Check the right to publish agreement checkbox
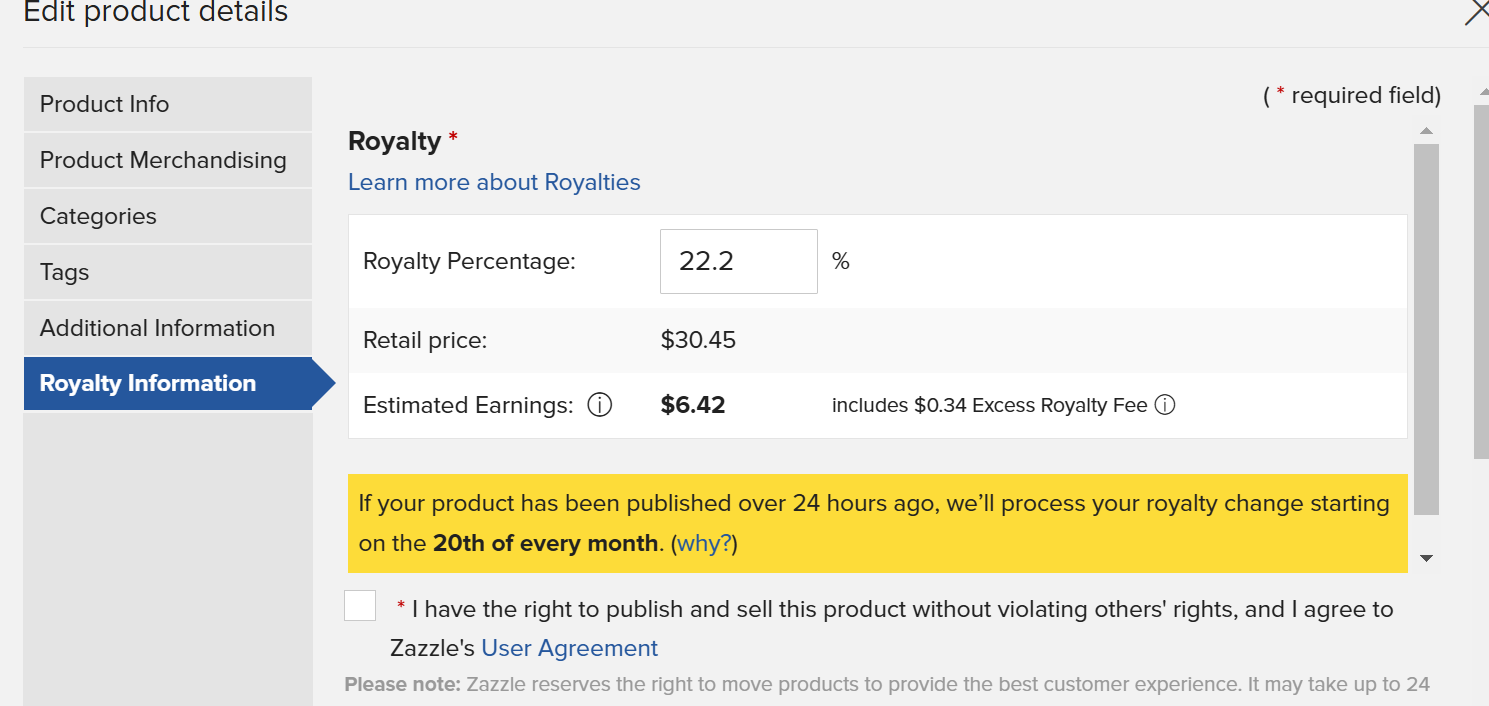Screen dimensions: 1489x706 [x=360, y=605]
